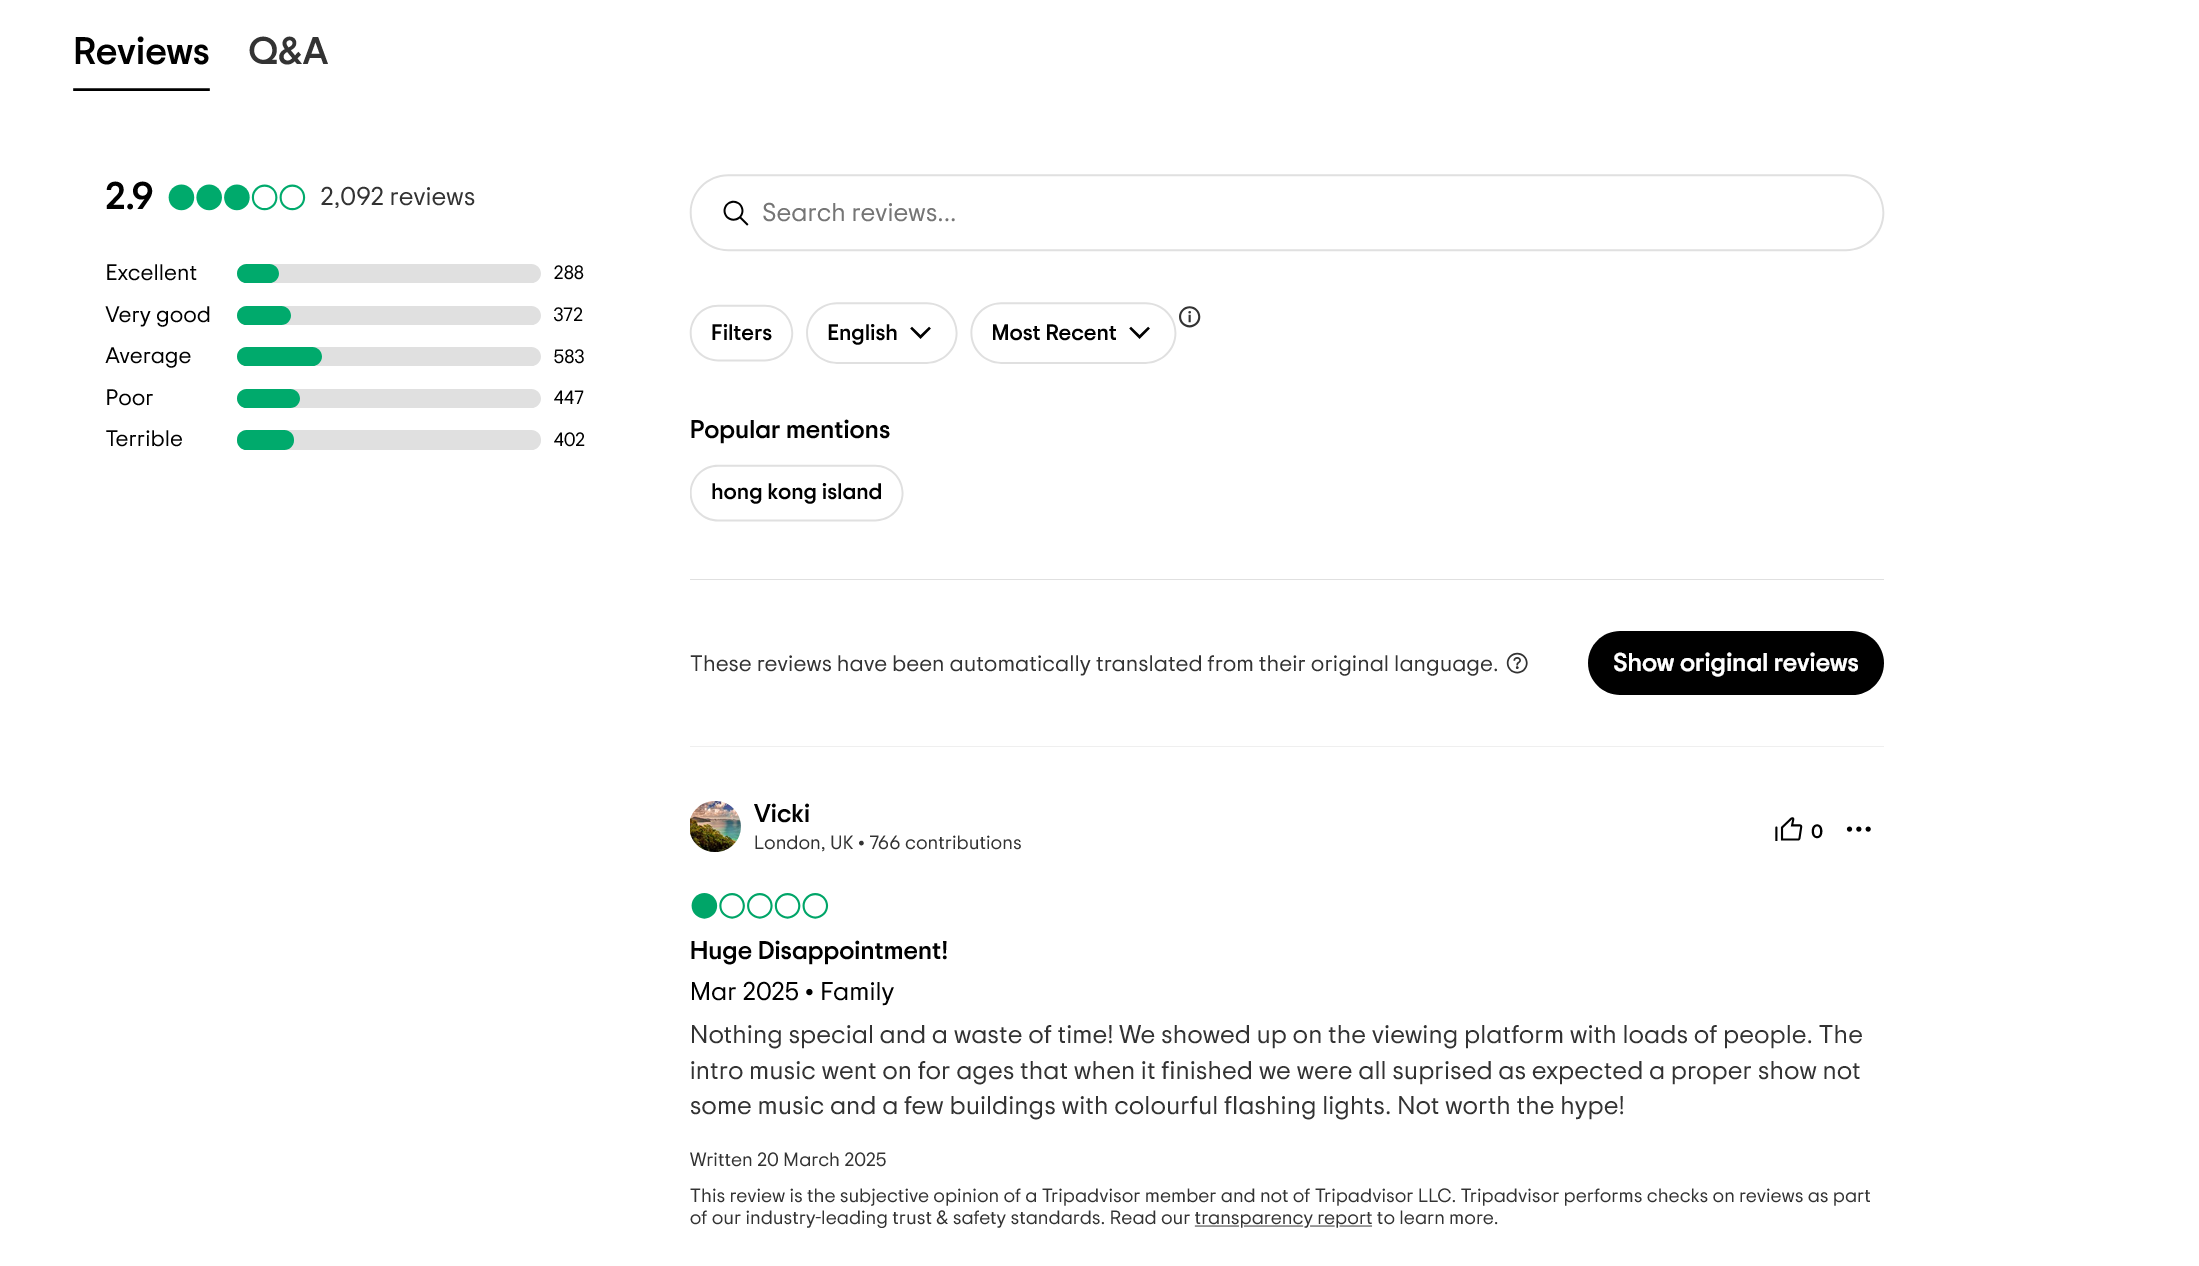Open the transparency report link

(1283, 1218)
